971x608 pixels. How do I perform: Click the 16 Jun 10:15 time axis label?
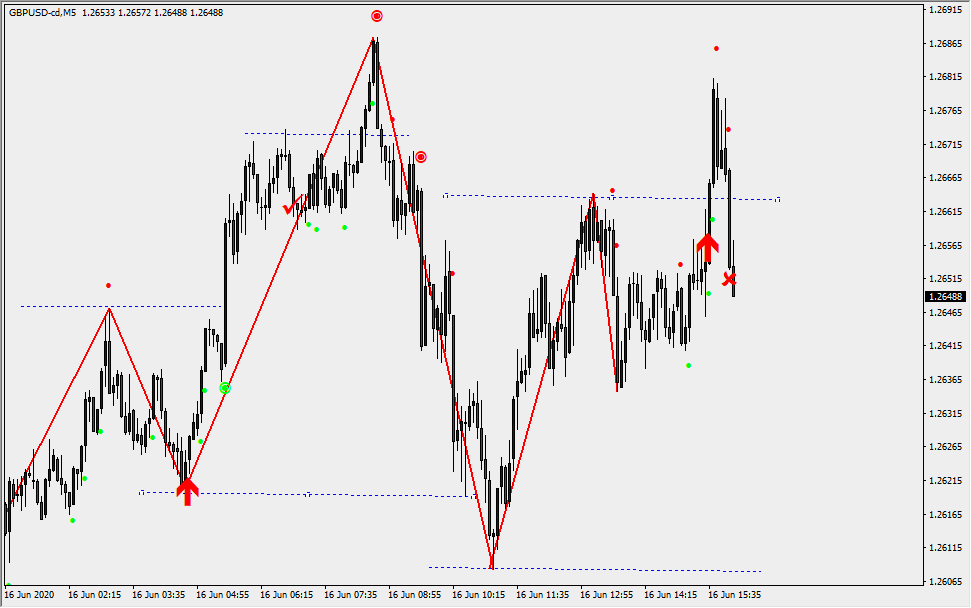[482, 594]
